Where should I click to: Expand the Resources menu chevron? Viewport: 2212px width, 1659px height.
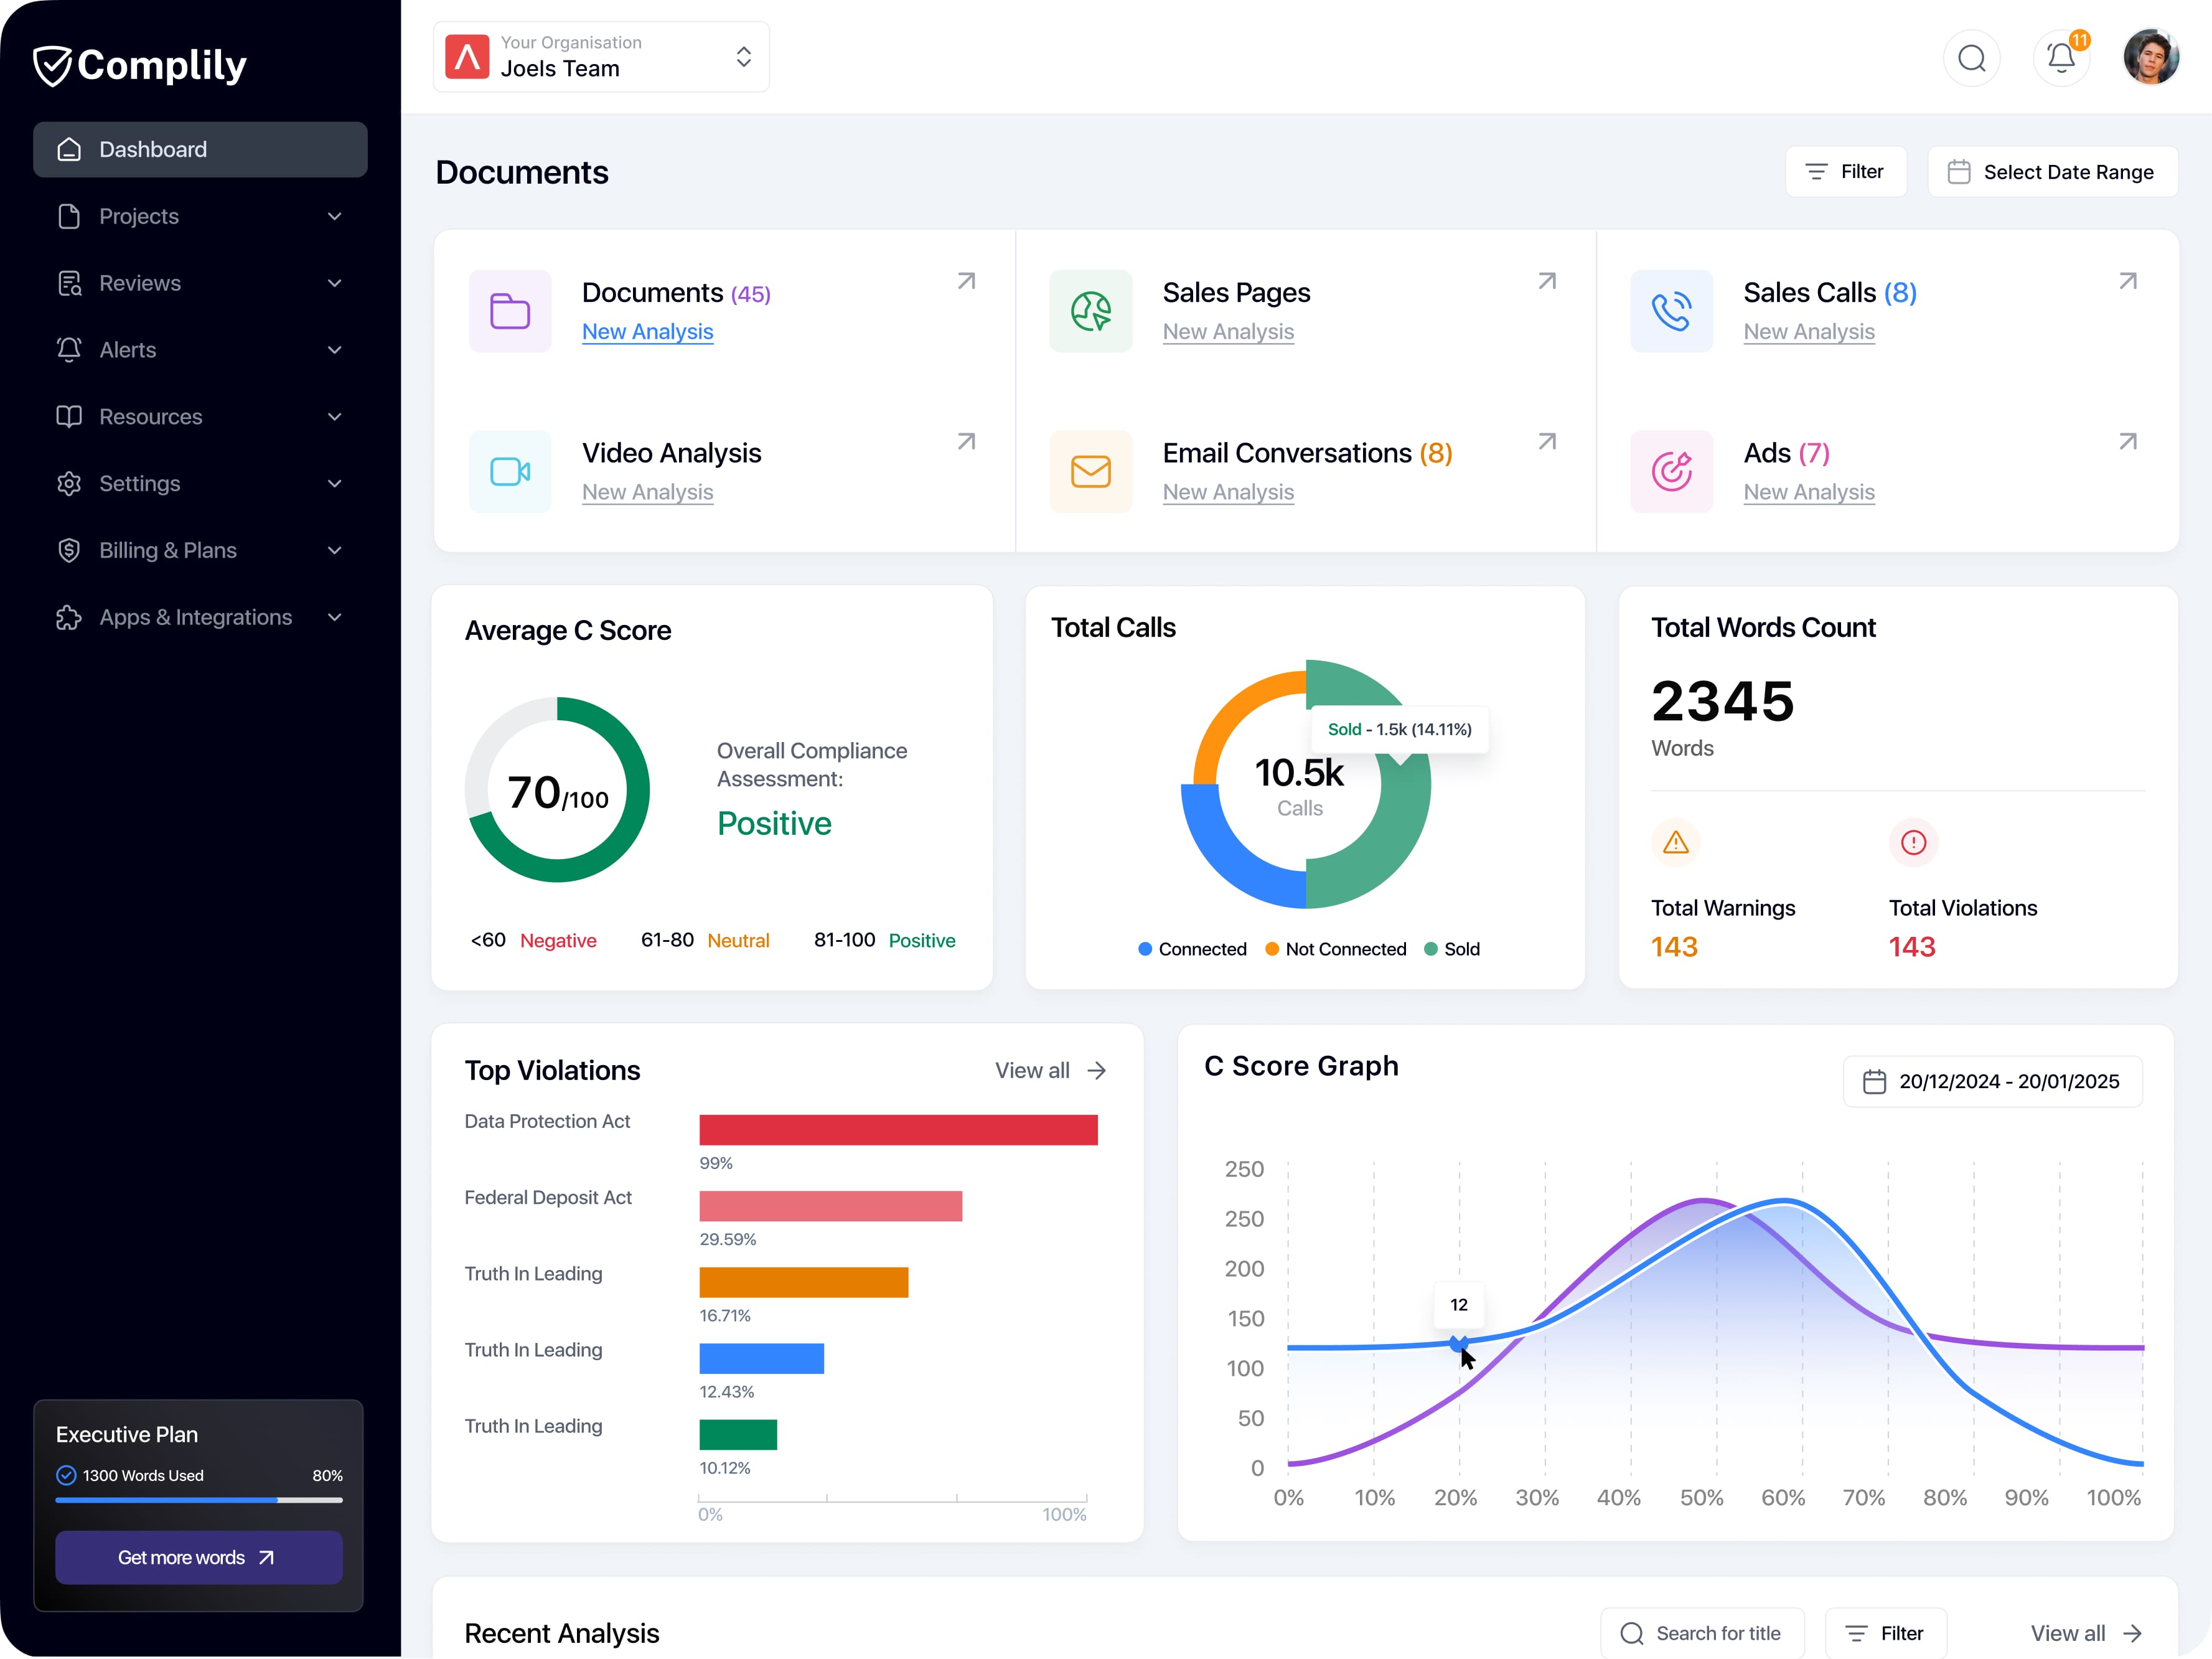pos(334,417)
